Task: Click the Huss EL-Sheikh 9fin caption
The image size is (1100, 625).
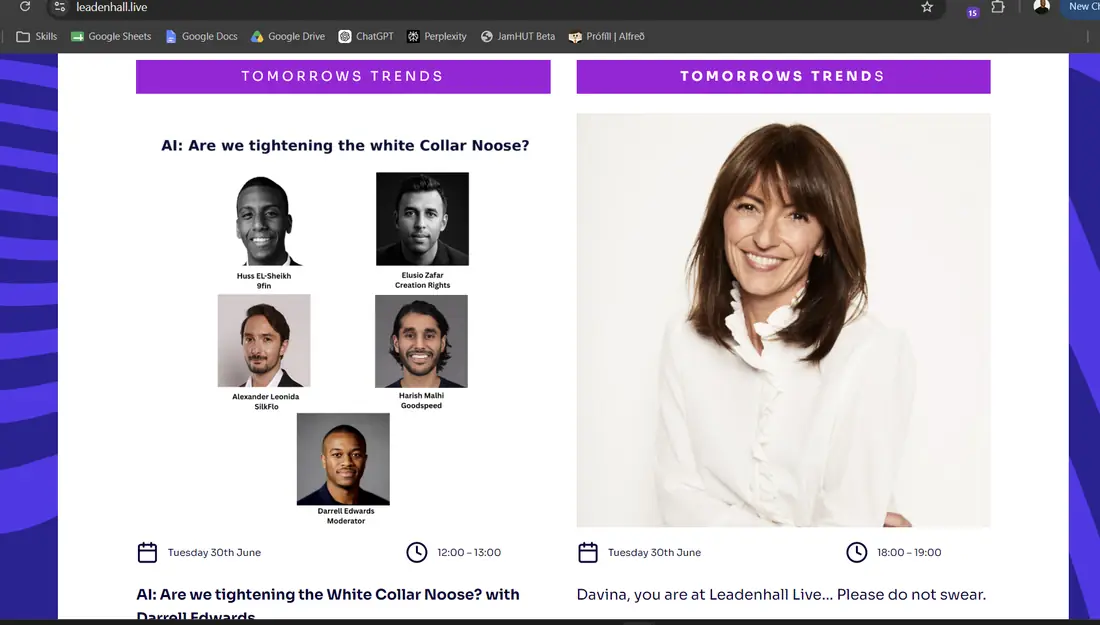Action: (264, 281)
